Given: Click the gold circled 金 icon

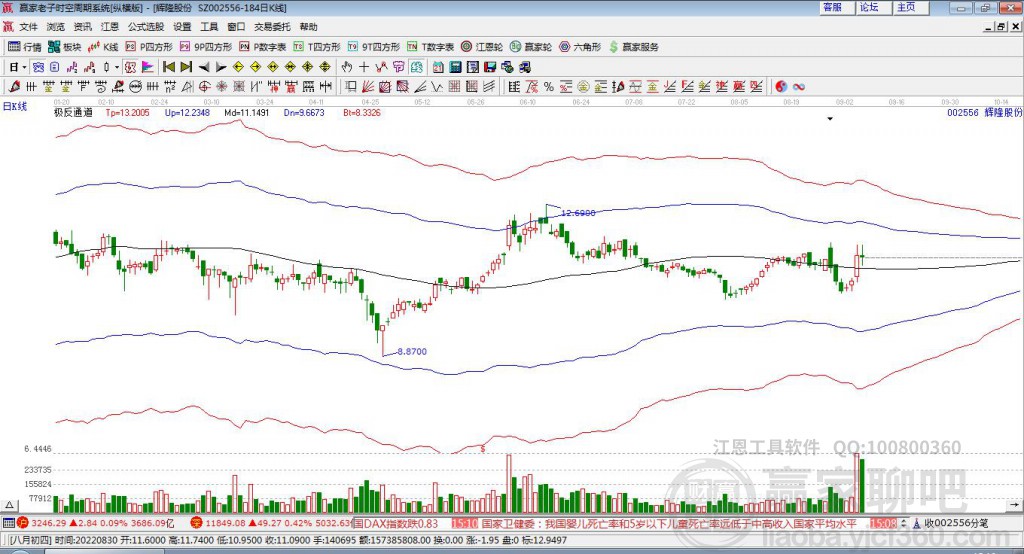Looking at the screenshot, I should pos(583,86).
